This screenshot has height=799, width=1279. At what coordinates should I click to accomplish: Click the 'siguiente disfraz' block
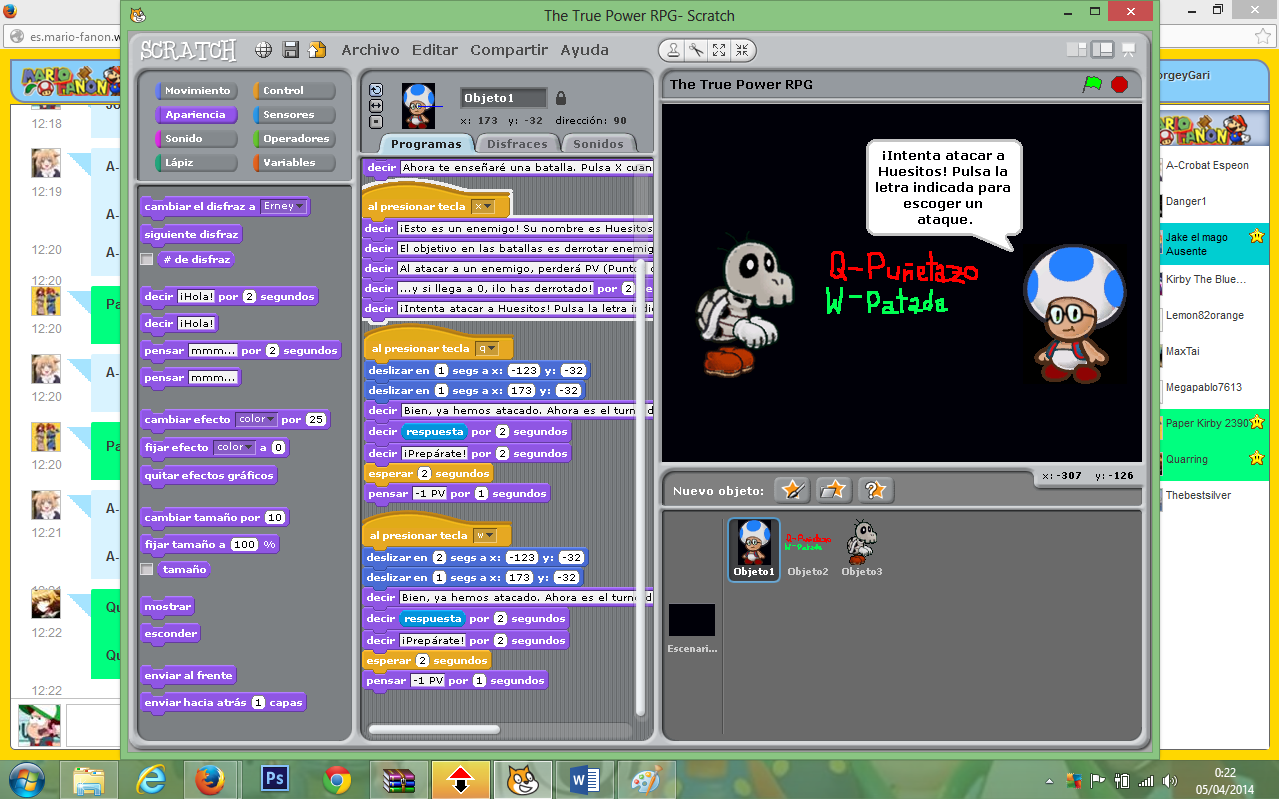point(192,235)
